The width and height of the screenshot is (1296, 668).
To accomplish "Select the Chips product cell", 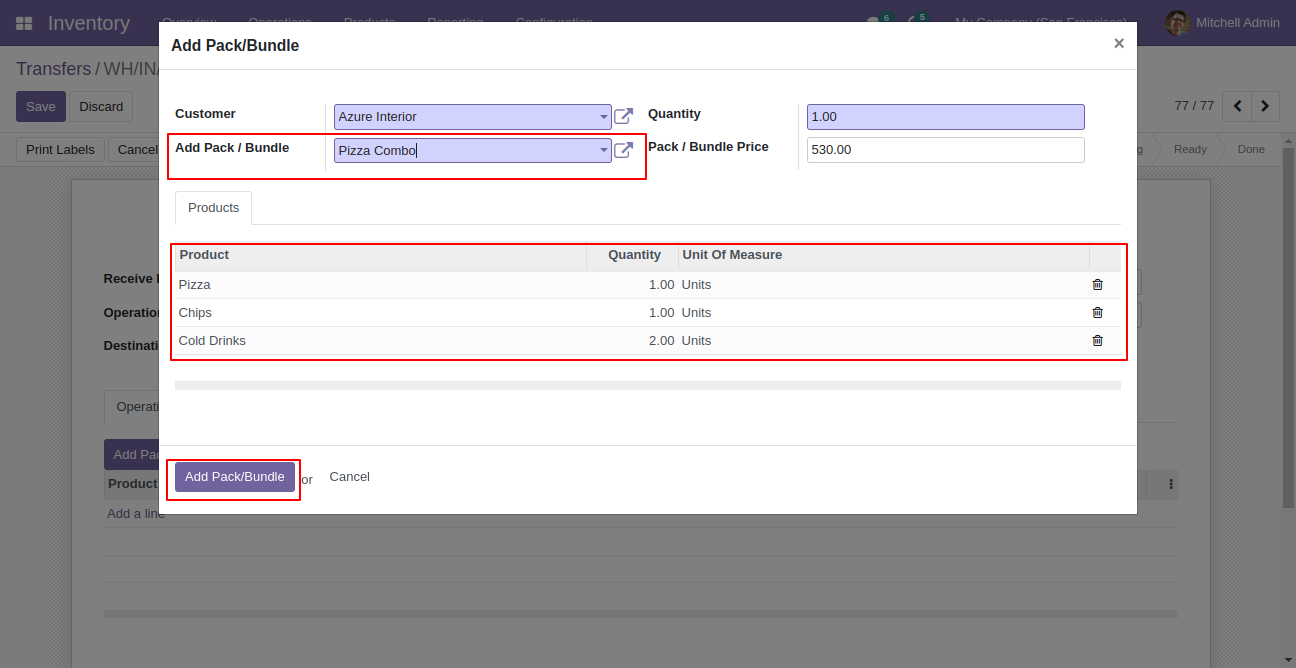I will [x=380, y=313].
